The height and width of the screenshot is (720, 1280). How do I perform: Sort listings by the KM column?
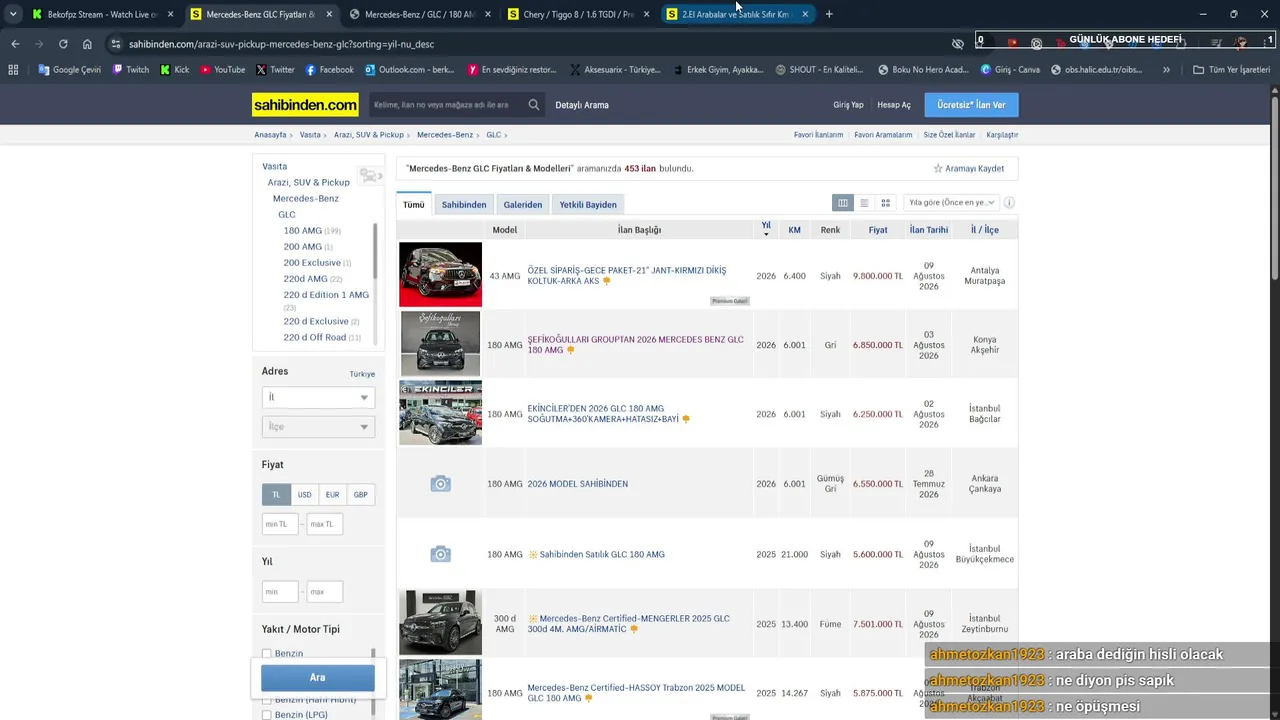coord(794,230)
